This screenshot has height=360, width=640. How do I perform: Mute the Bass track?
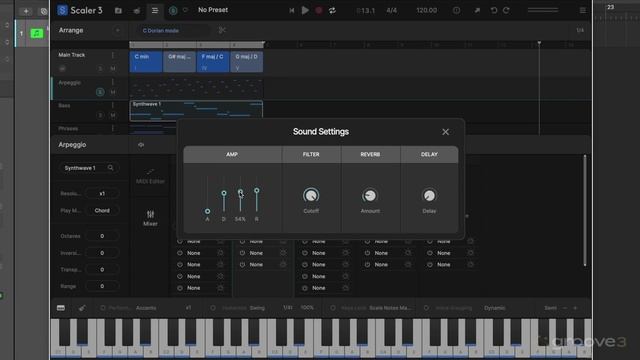(x=113, y=116)
